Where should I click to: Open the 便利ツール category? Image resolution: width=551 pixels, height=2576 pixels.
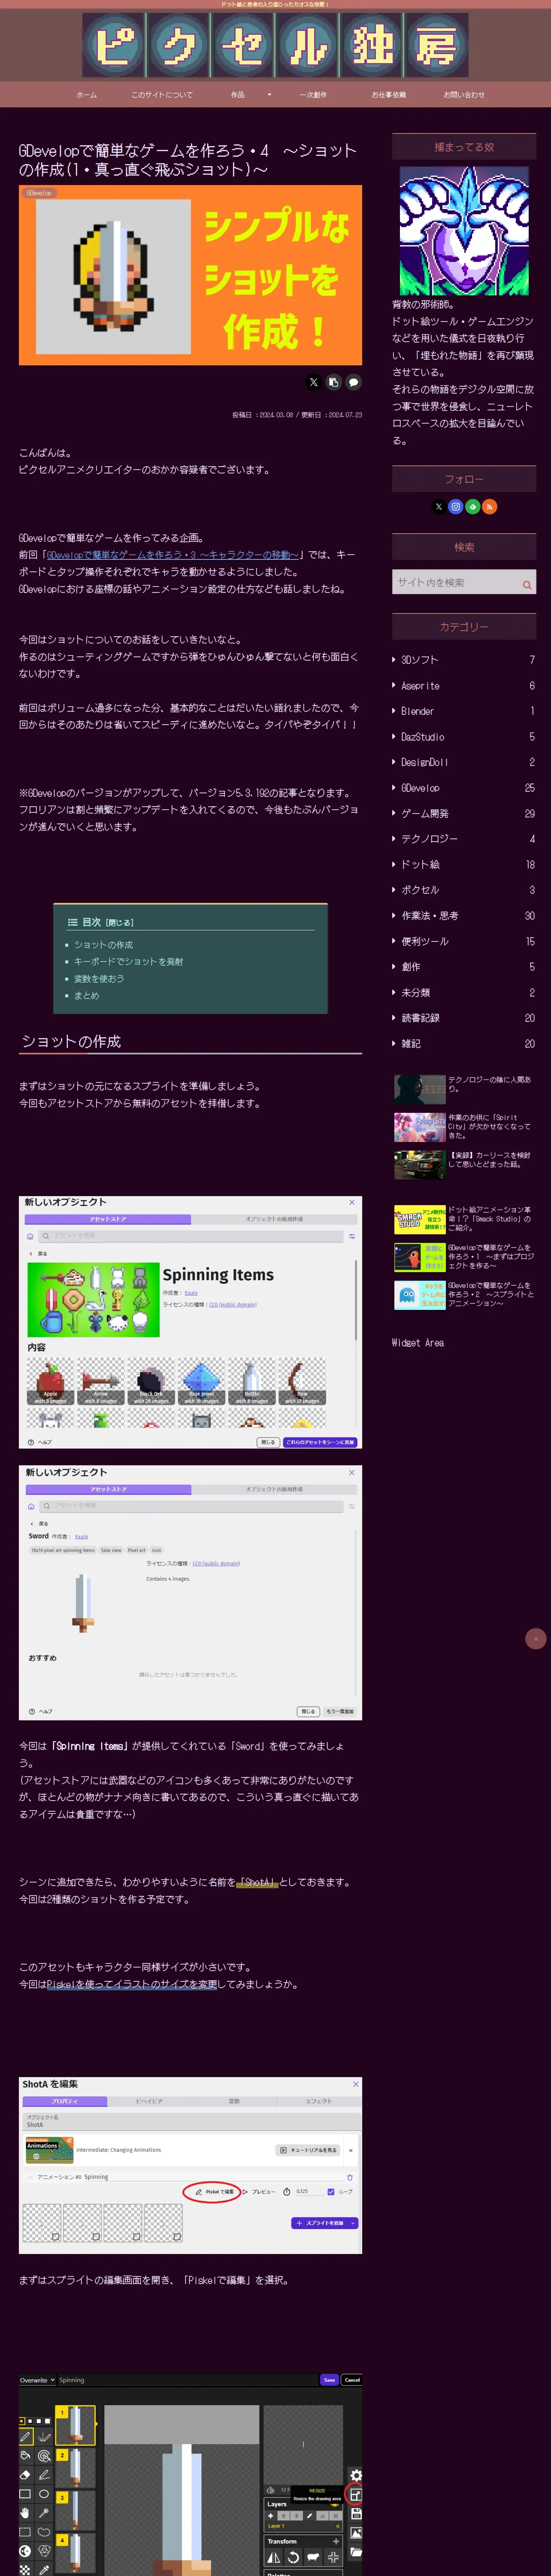463,942
